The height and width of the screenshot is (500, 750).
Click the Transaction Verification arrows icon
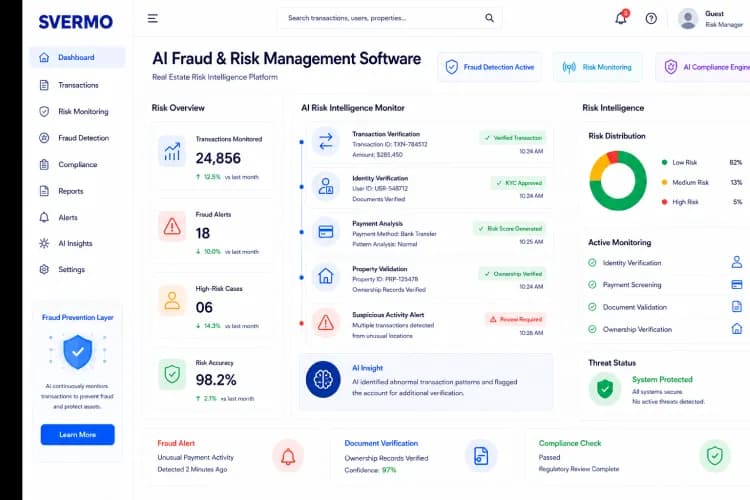click(326, 142)
